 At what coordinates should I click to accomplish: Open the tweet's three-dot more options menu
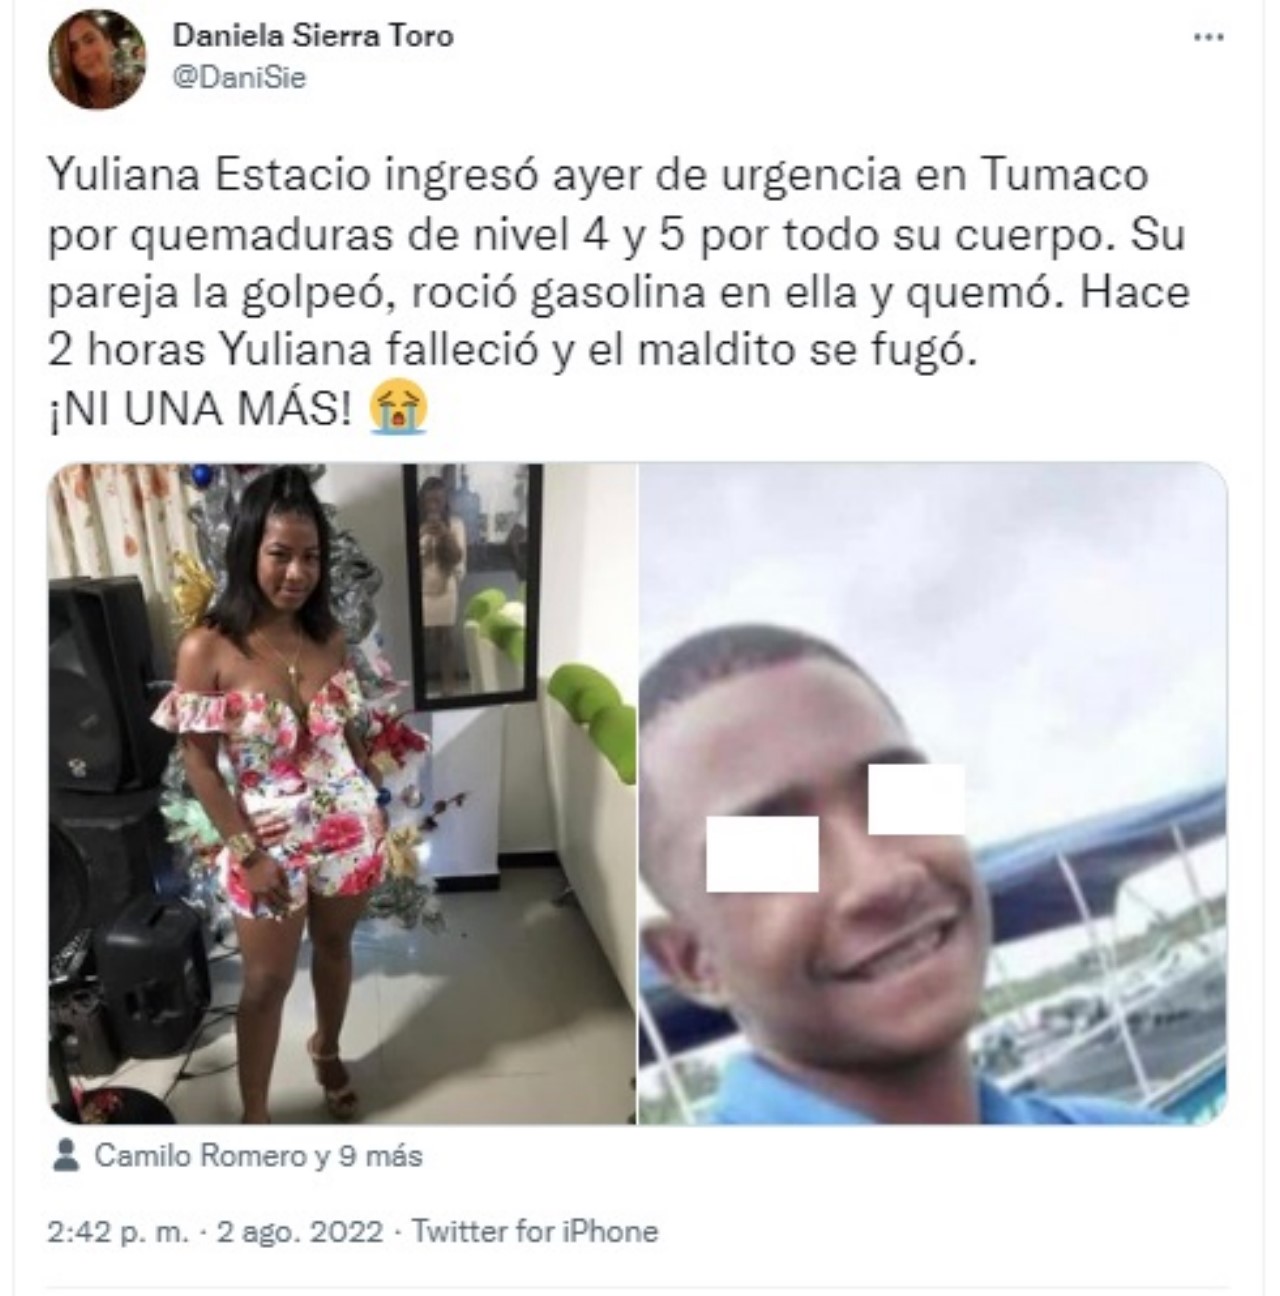pos(1209,37)
